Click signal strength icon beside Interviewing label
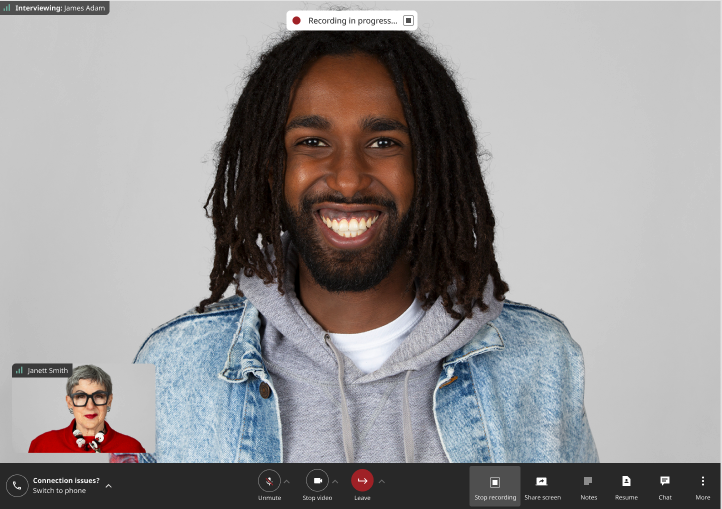The width and height of the screenshot is (722, 509). pos(7,8)
